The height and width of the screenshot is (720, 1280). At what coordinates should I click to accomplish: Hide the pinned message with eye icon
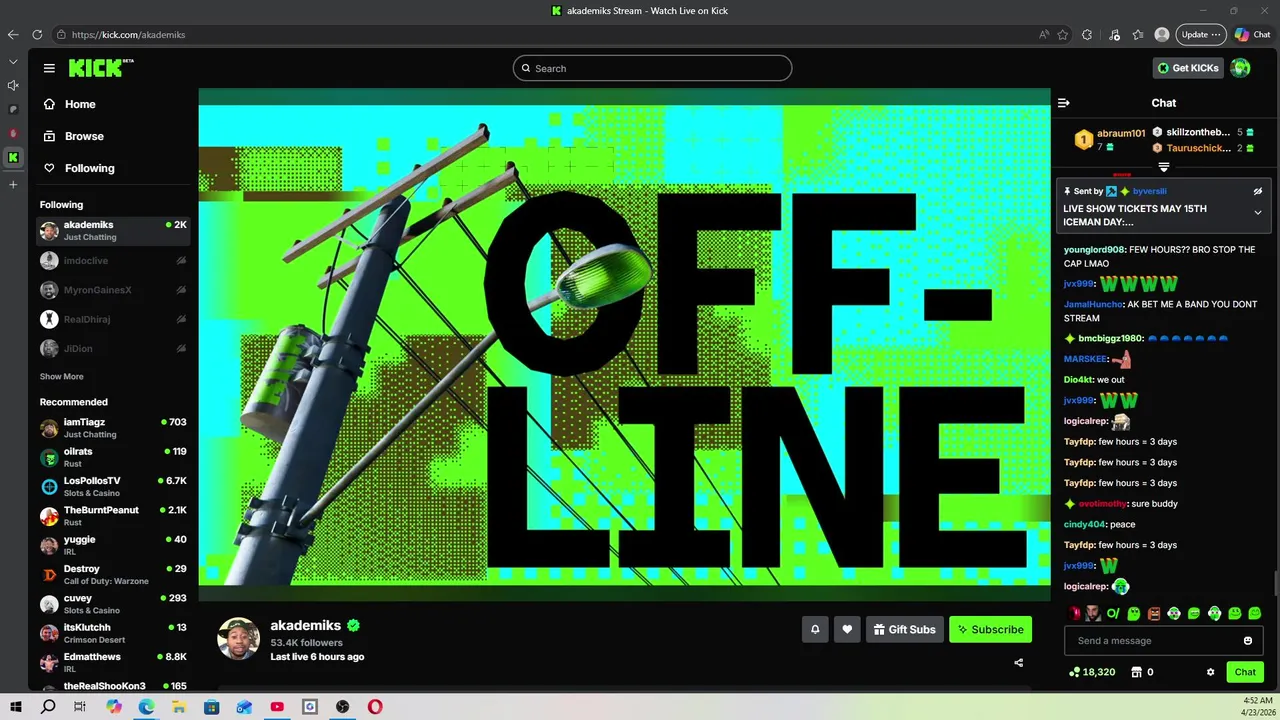point(1258,191)
